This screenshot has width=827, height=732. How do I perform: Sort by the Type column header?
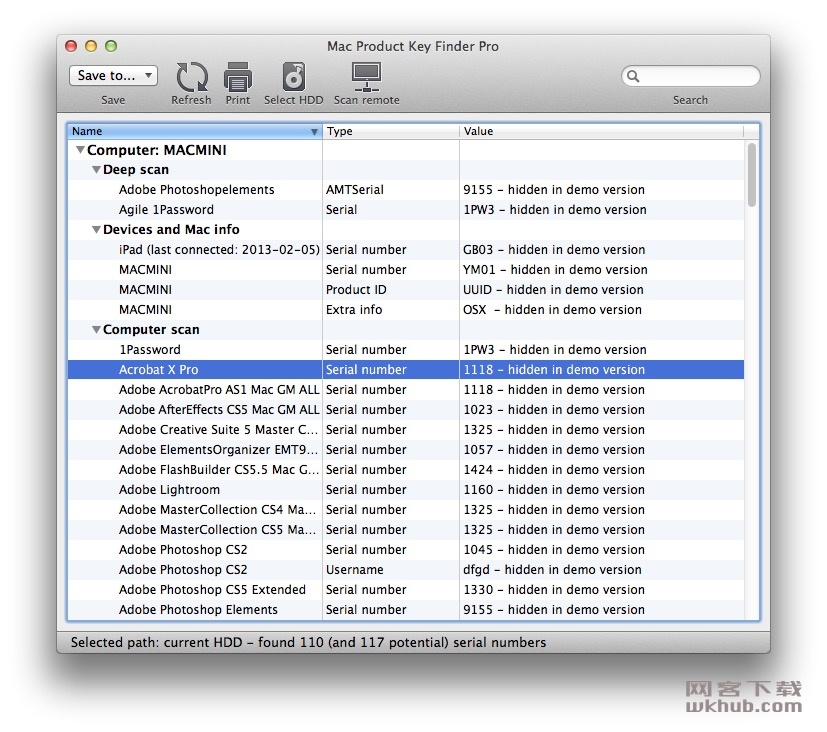point(390,131)
